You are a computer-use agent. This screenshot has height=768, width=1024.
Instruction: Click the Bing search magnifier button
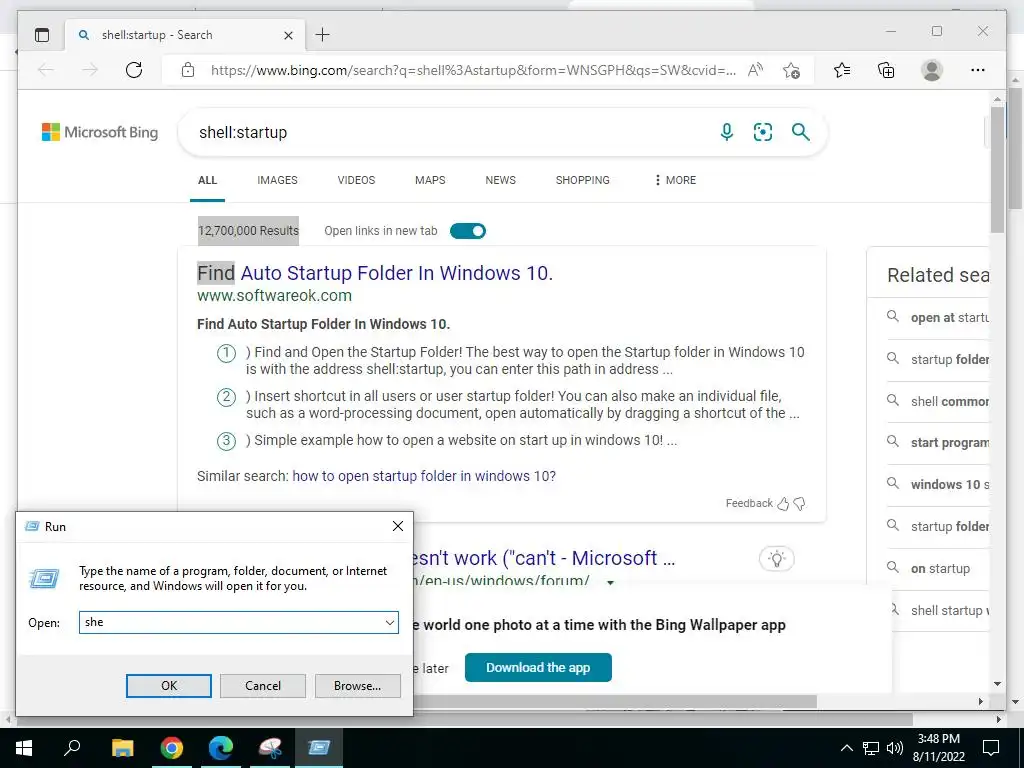[x=801, y=132]
